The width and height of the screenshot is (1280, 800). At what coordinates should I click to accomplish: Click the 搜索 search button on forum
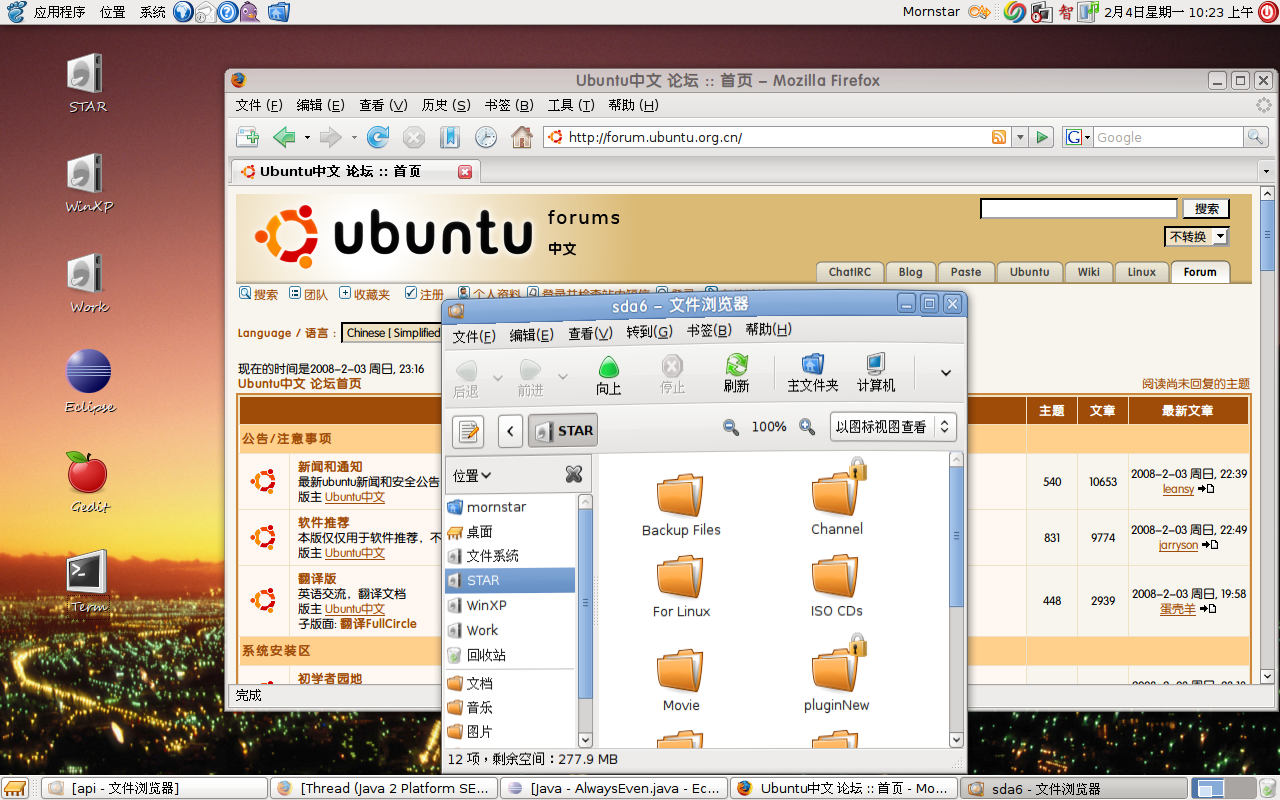tap(1206, 208)
